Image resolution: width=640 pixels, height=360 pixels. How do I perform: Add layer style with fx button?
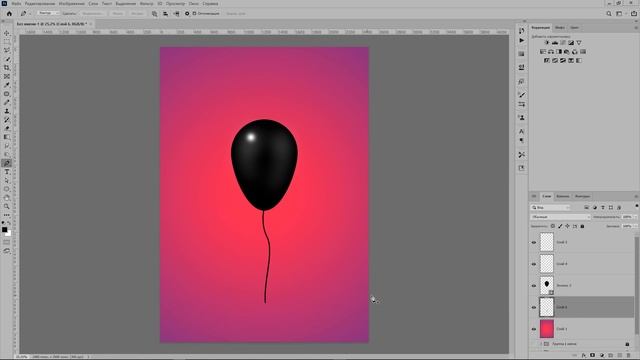point(584,356)
